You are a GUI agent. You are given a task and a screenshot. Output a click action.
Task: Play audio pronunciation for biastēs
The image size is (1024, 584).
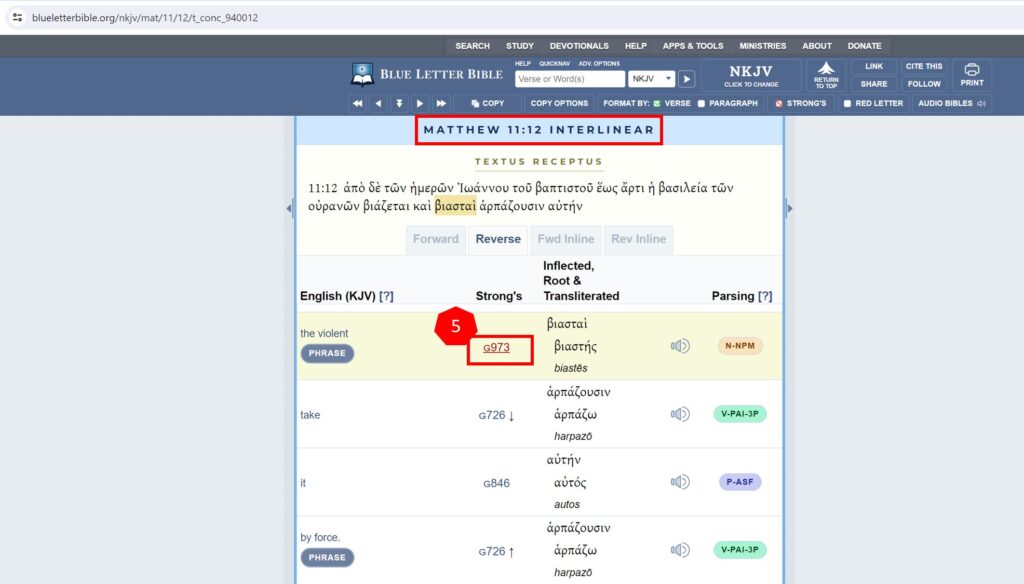tap(680, 346)
